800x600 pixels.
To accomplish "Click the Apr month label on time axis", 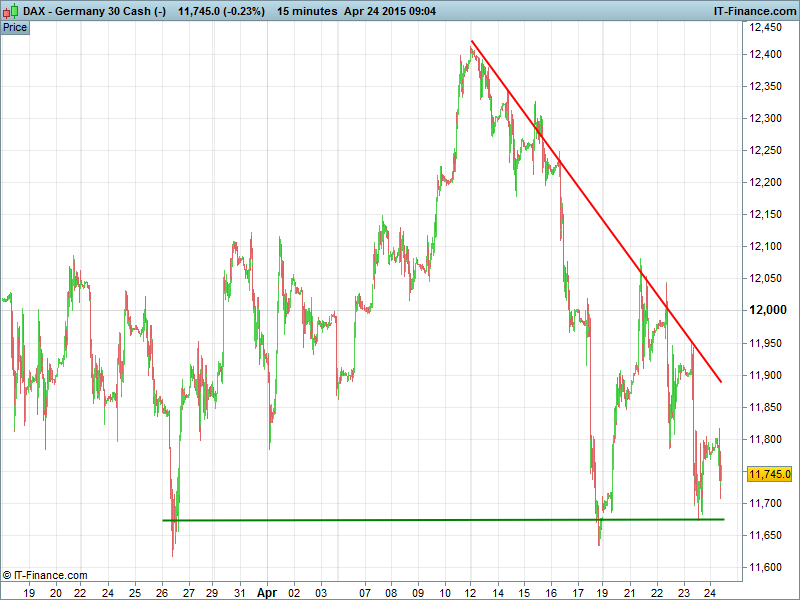I will pos(266,592).
